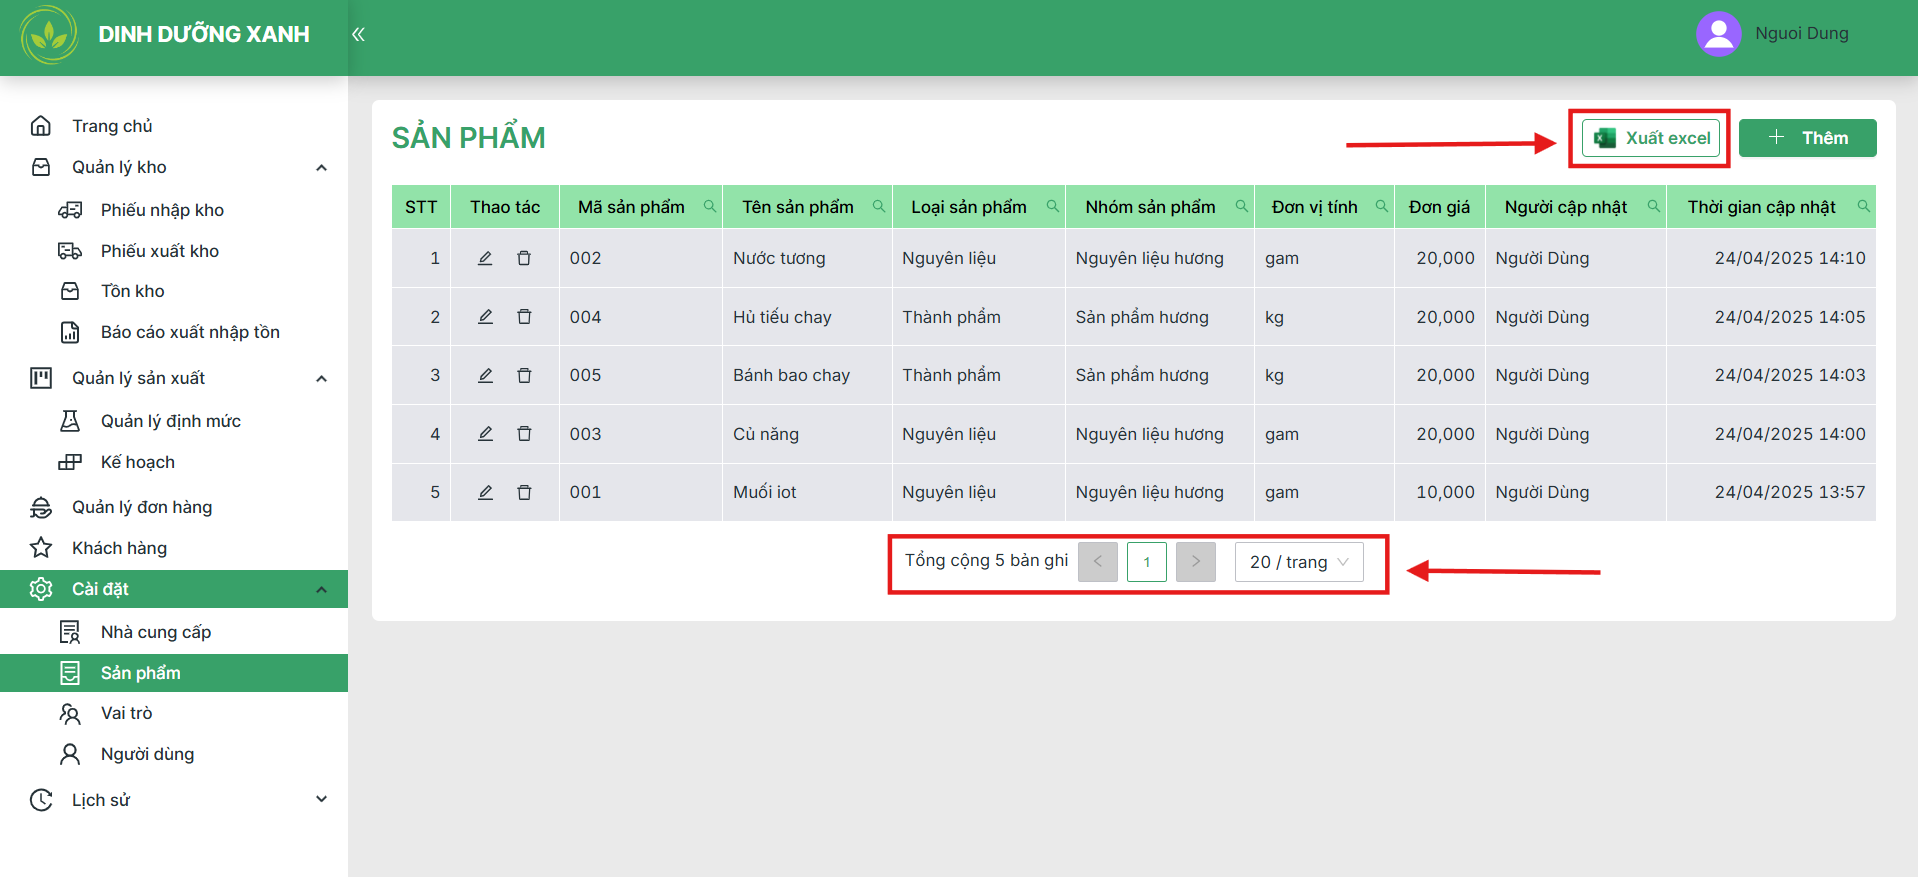Click edit pencil for product 005

[x=485, y=375]
